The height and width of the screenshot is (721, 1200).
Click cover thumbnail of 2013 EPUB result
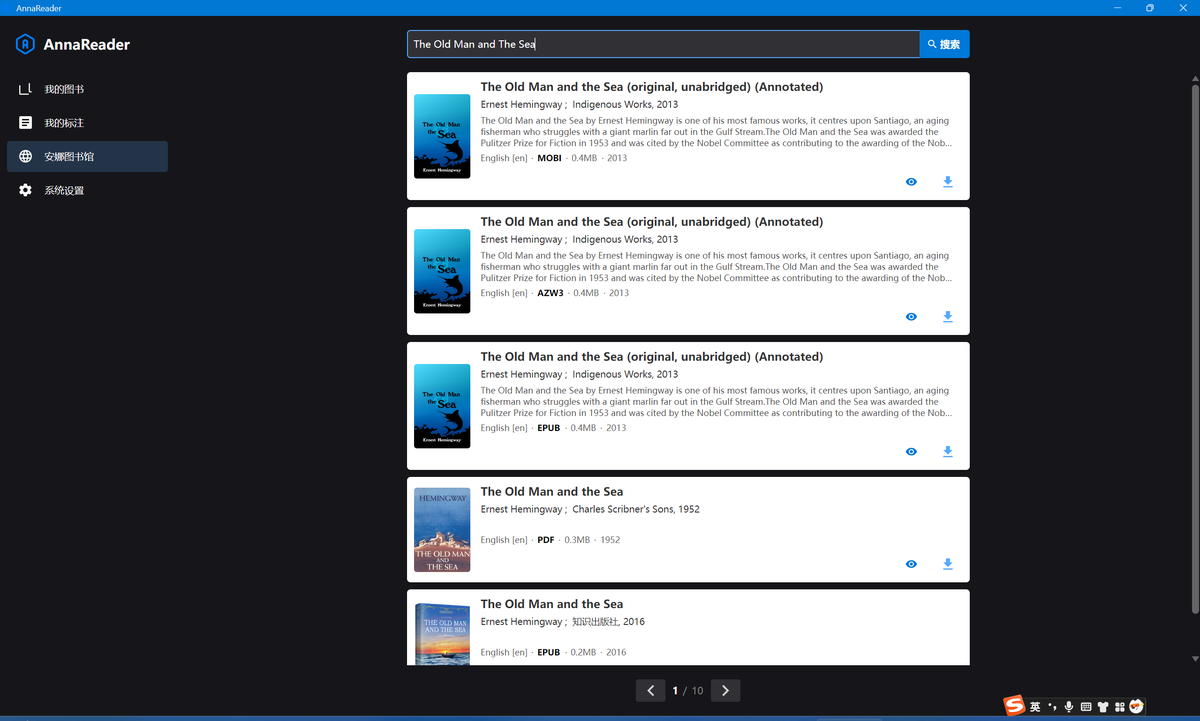[x=442, y=406]
